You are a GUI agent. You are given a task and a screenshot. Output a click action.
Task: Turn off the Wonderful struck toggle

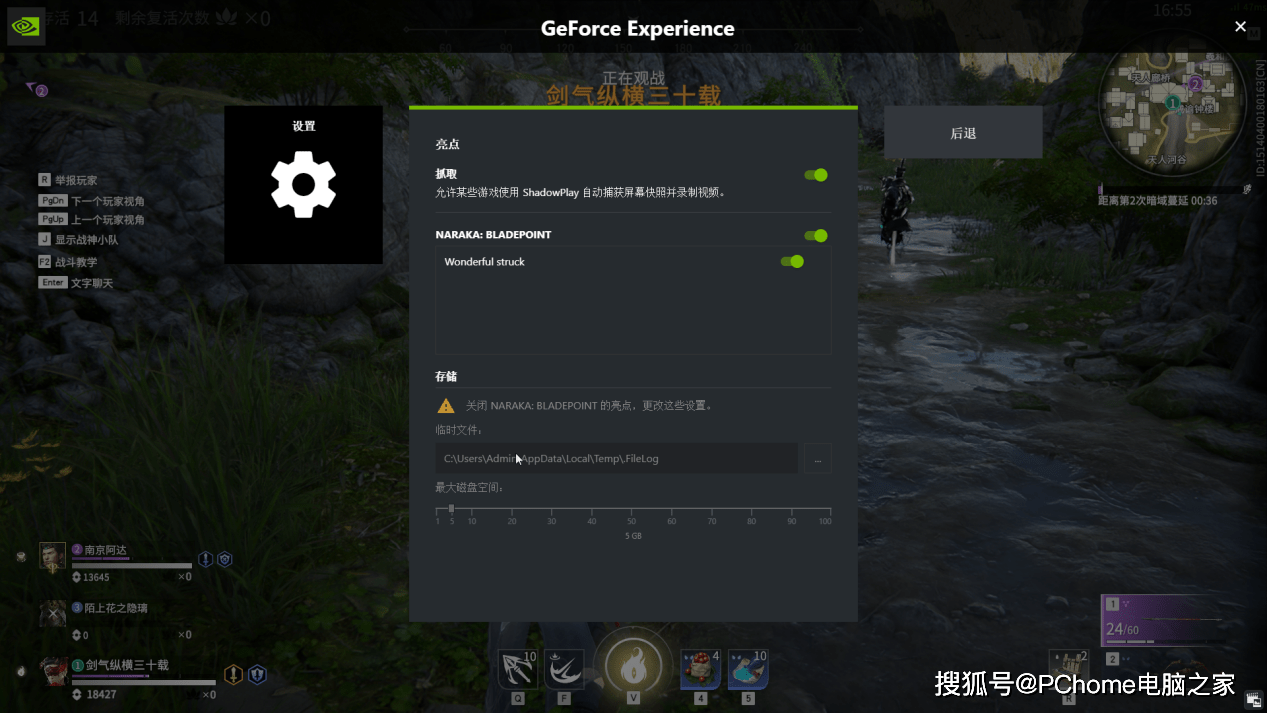pos(791,260)
